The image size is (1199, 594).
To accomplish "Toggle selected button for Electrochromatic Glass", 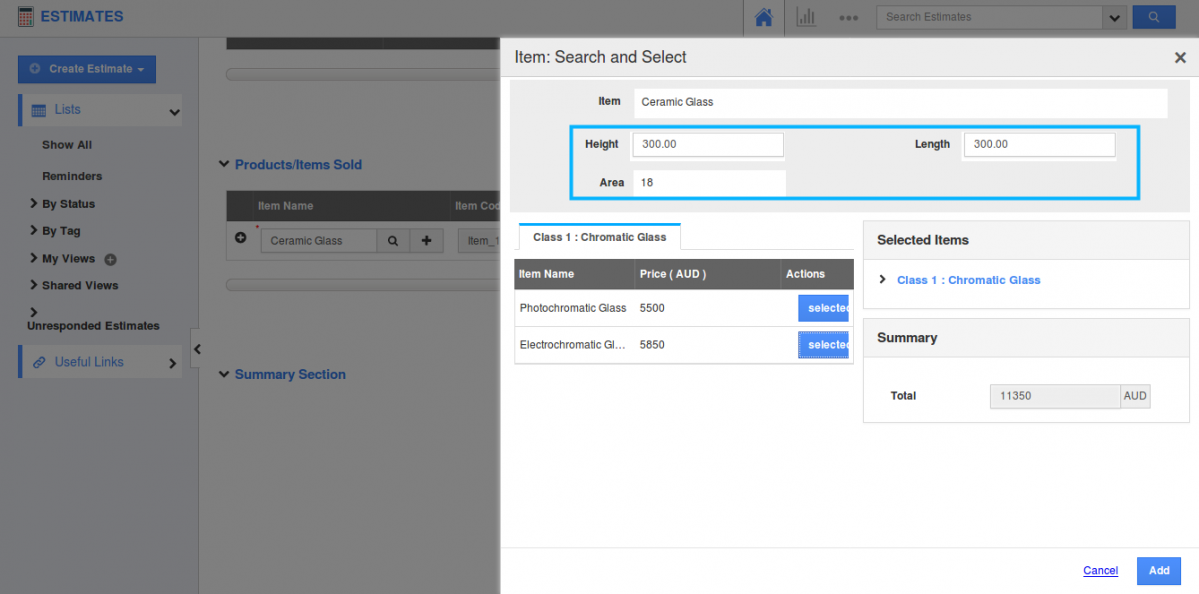I will point(823,345).
